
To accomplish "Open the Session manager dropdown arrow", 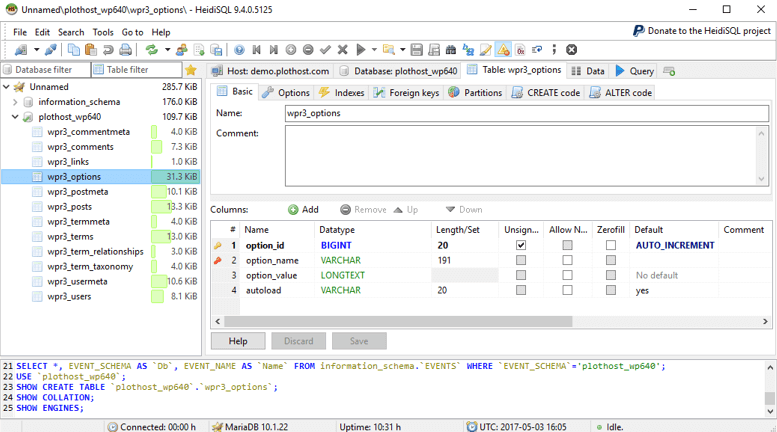I will point(36,50).
